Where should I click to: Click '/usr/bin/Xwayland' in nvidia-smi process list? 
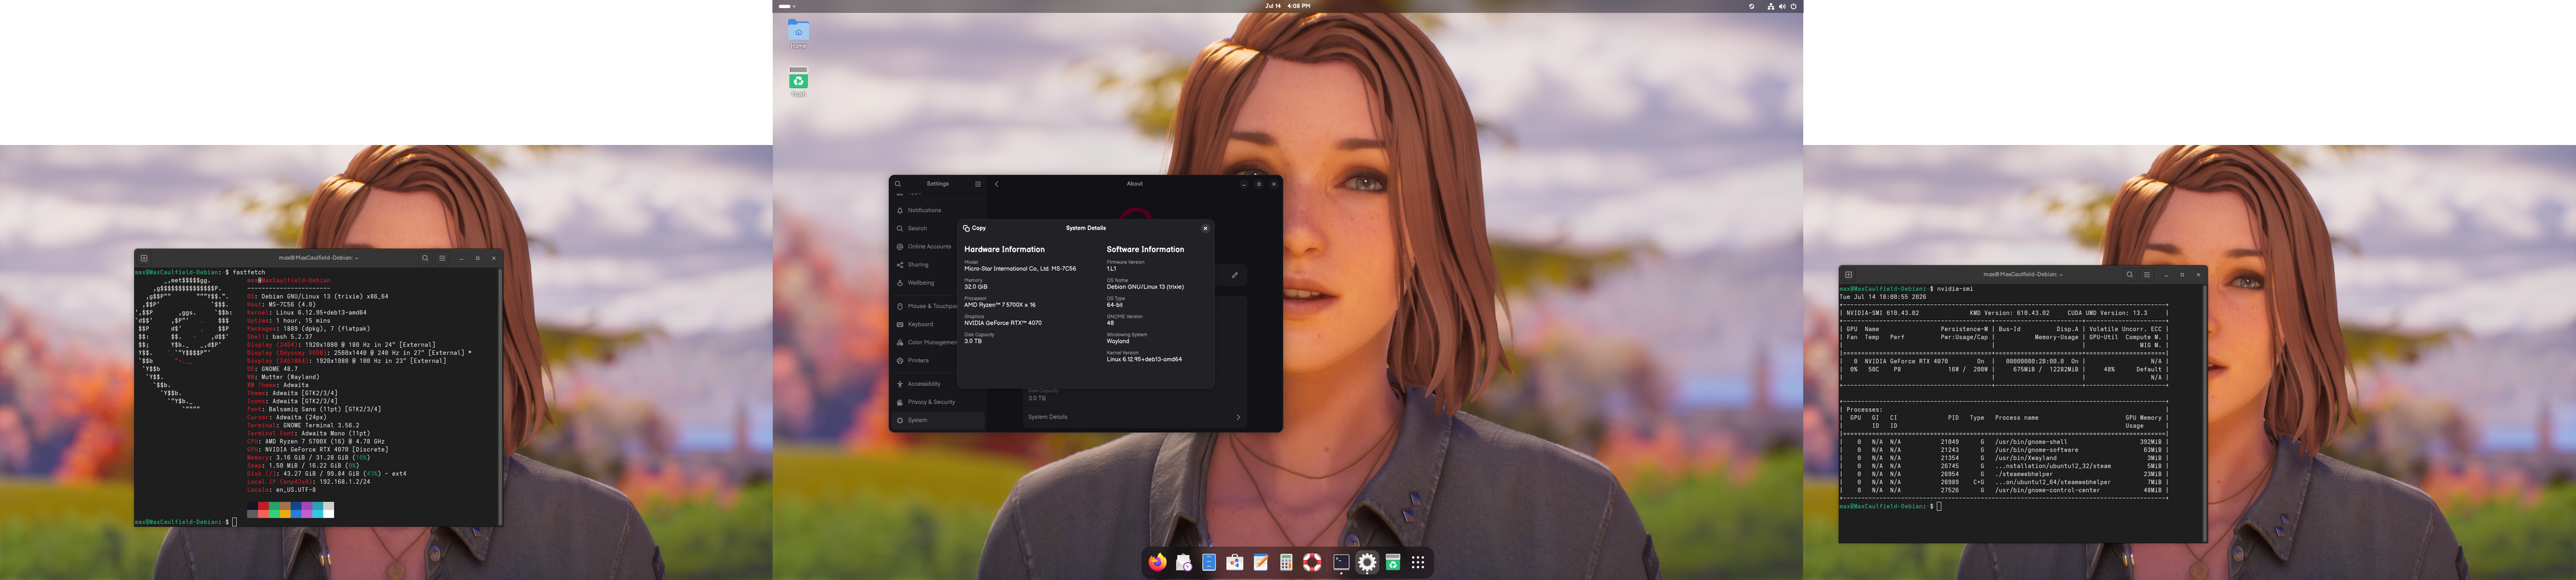(x=2026, y=458)
